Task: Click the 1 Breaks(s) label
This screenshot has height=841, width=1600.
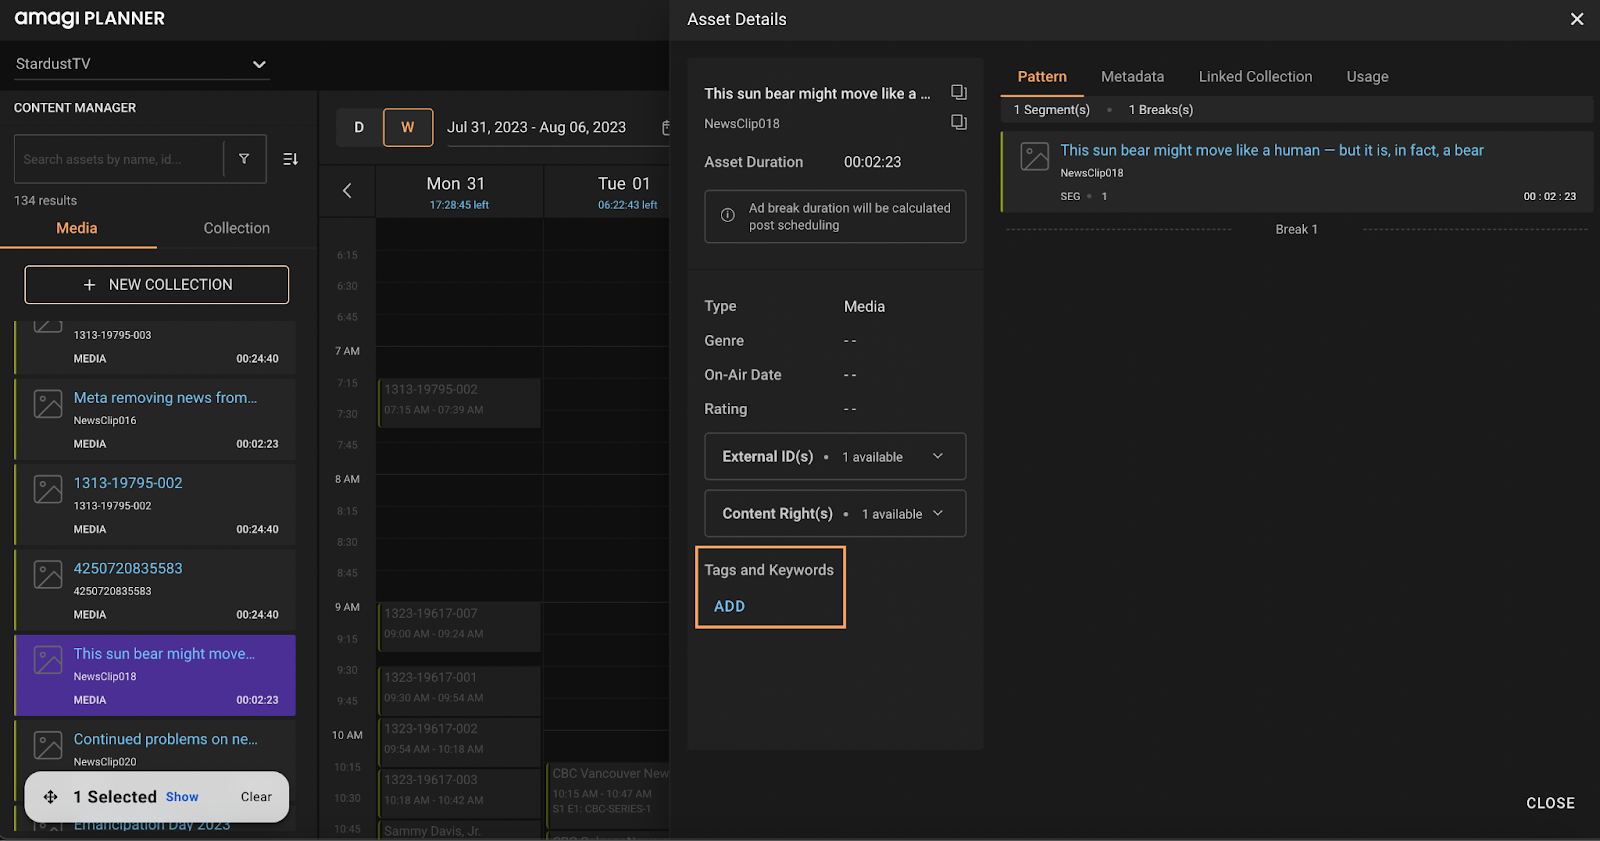Action: (1160, 110)
